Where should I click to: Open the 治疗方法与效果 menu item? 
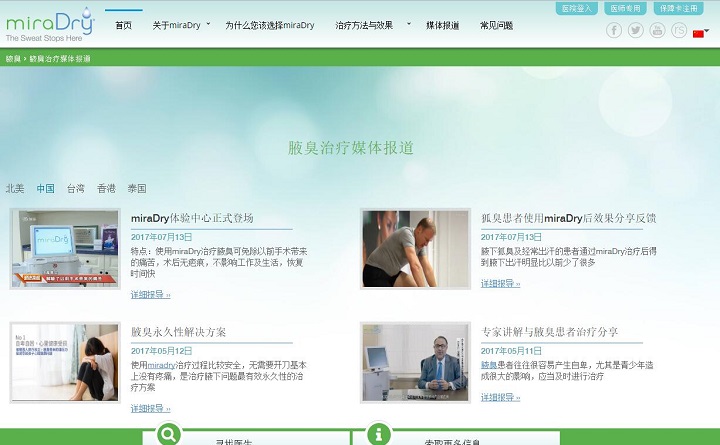(x=364, y=25)
